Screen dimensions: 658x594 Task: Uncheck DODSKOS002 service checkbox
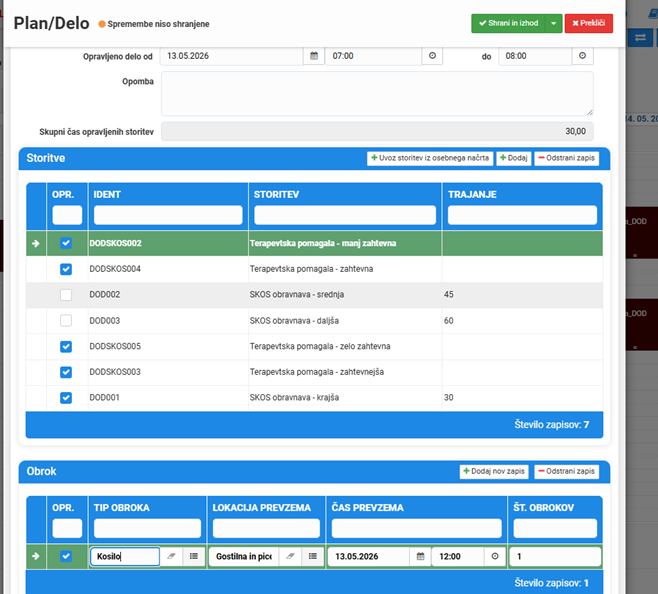point(66,243)
